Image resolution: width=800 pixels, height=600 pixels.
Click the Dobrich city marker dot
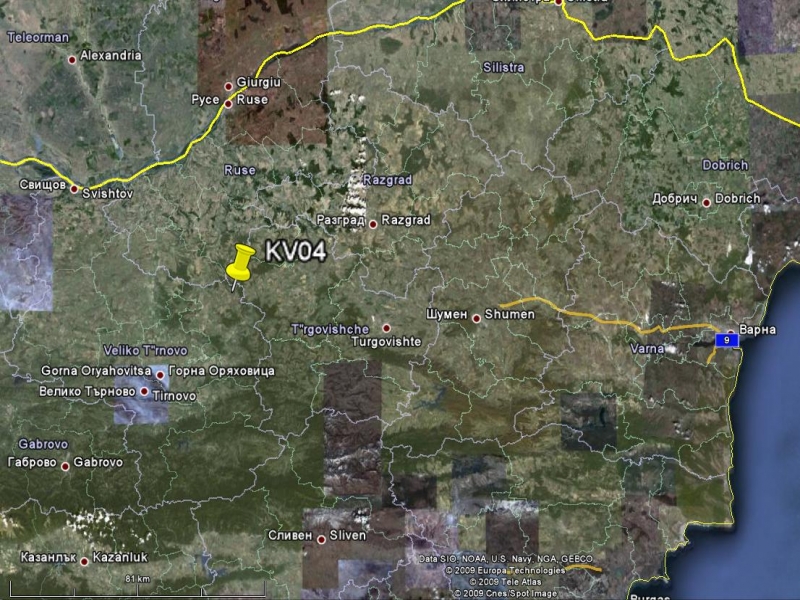click(707, 203)
